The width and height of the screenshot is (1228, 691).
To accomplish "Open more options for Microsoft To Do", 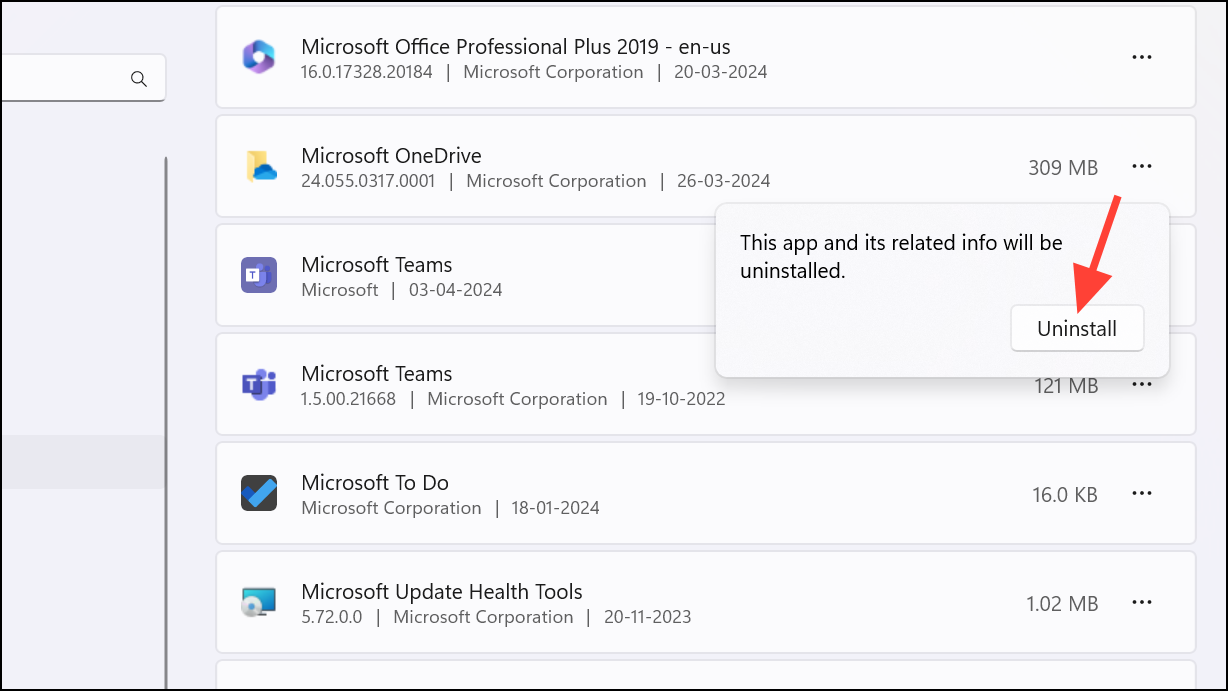I will click(x=1142, y=493).
